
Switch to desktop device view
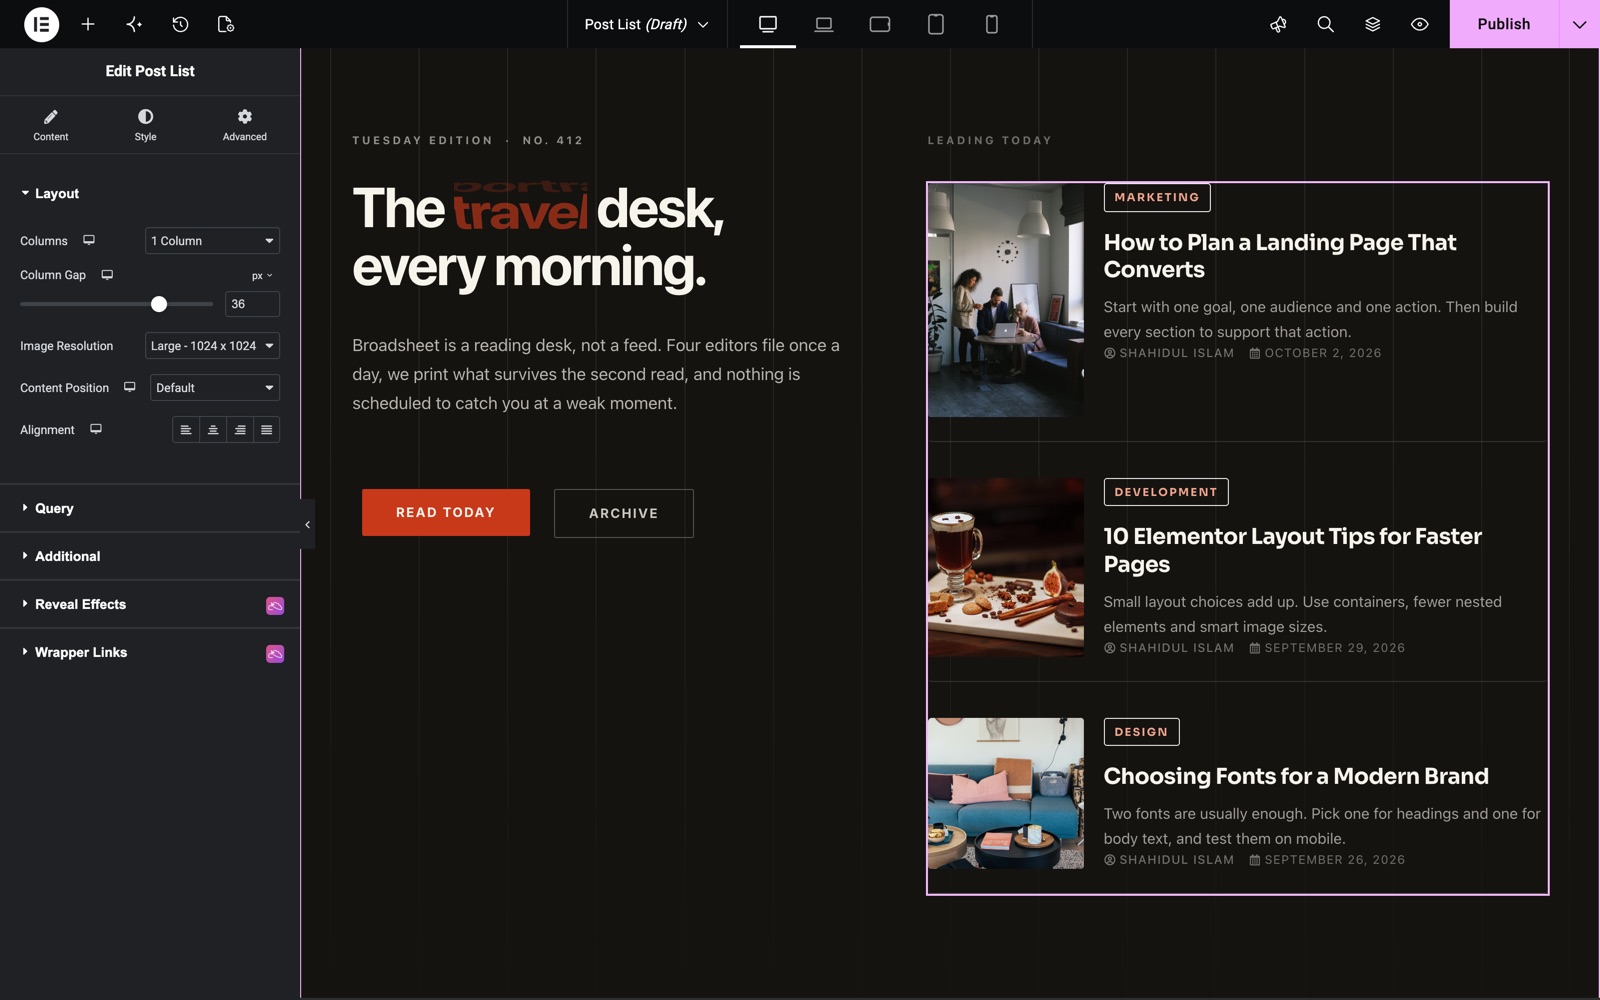tap(768, 24)
